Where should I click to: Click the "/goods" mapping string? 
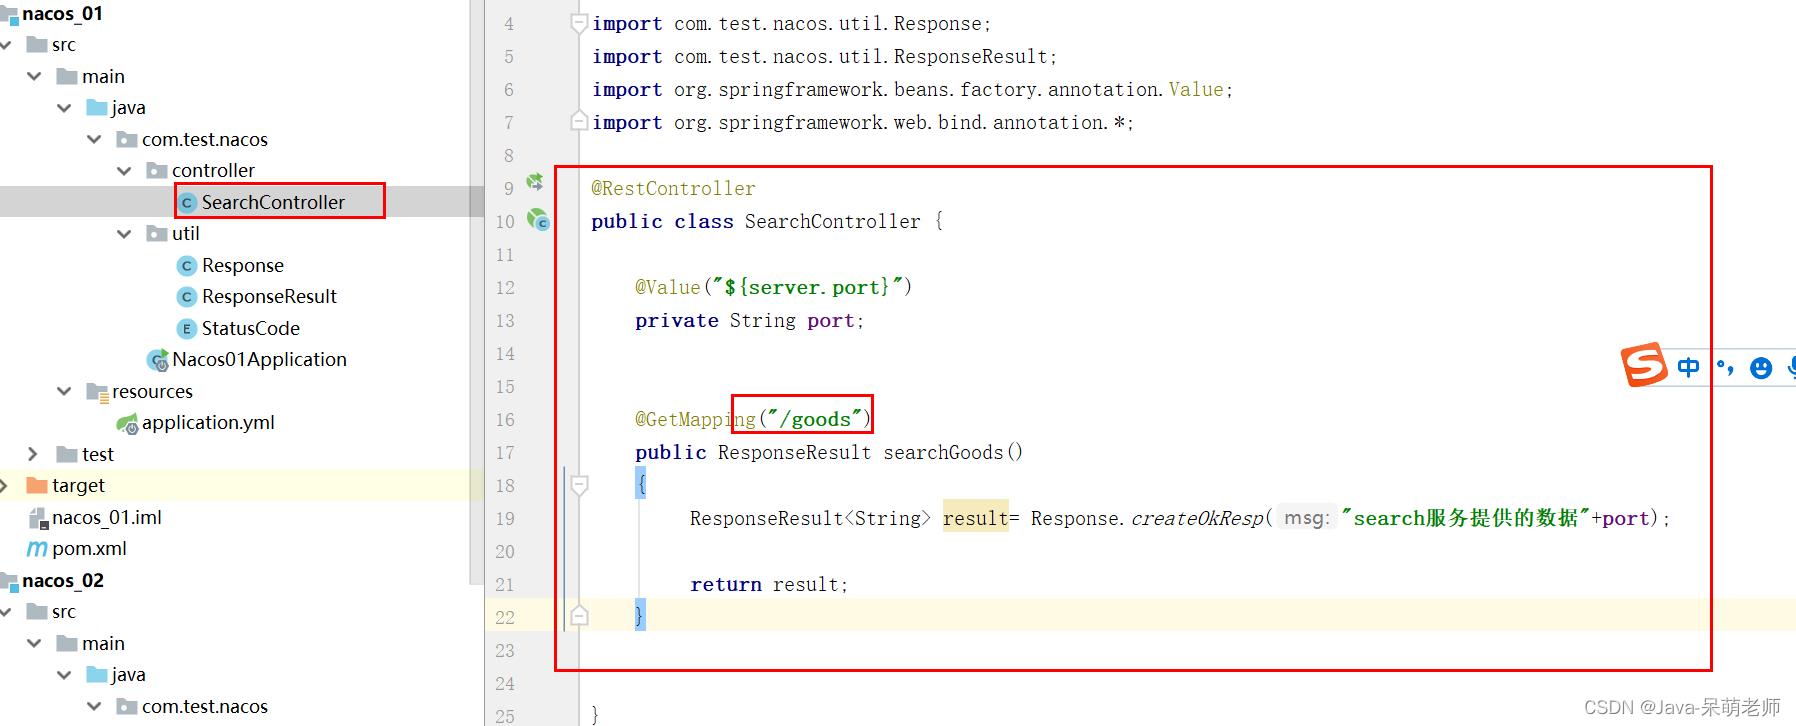pos(815,419)
